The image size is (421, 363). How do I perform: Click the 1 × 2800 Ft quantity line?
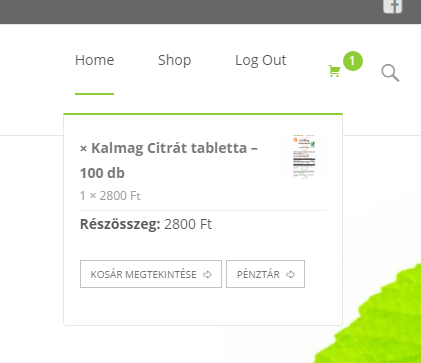click(110, 196)
